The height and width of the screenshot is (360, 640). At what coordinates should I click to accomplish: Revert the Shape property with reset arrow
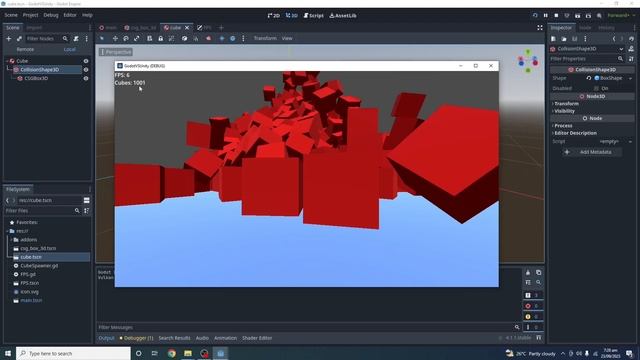(589, 78)
